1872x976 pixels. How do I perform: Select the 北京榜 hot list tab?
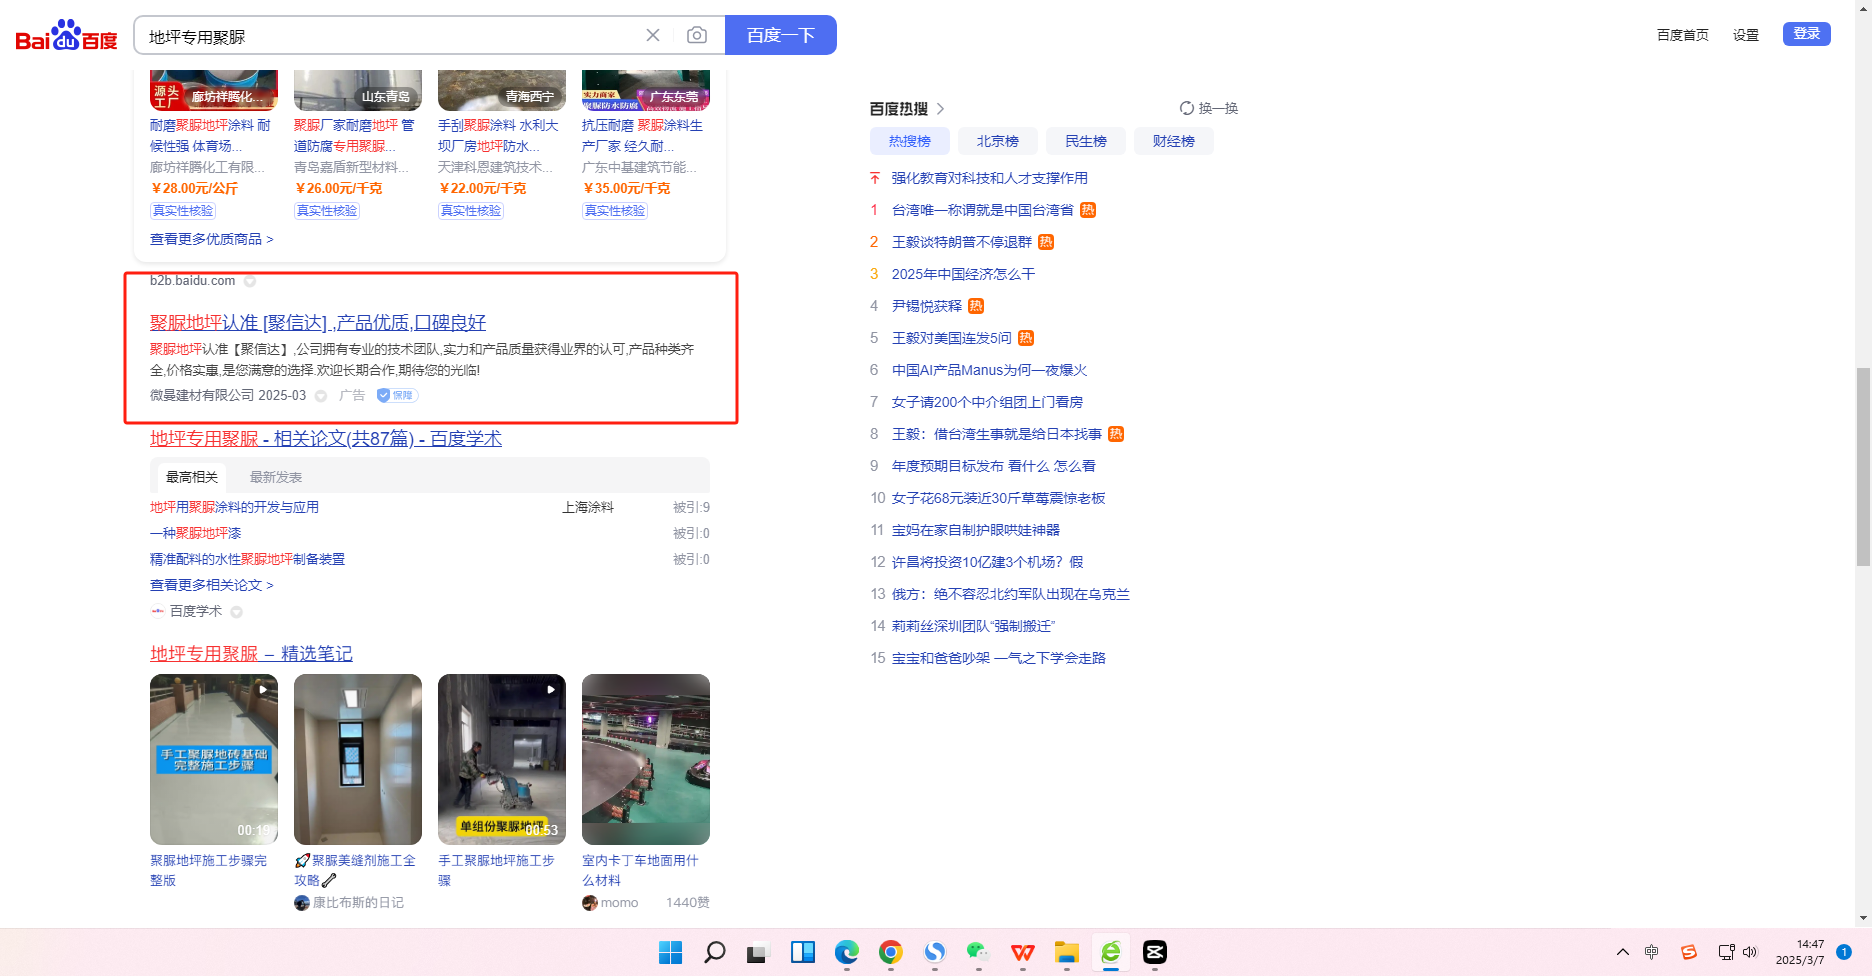[x=997, y=141]
